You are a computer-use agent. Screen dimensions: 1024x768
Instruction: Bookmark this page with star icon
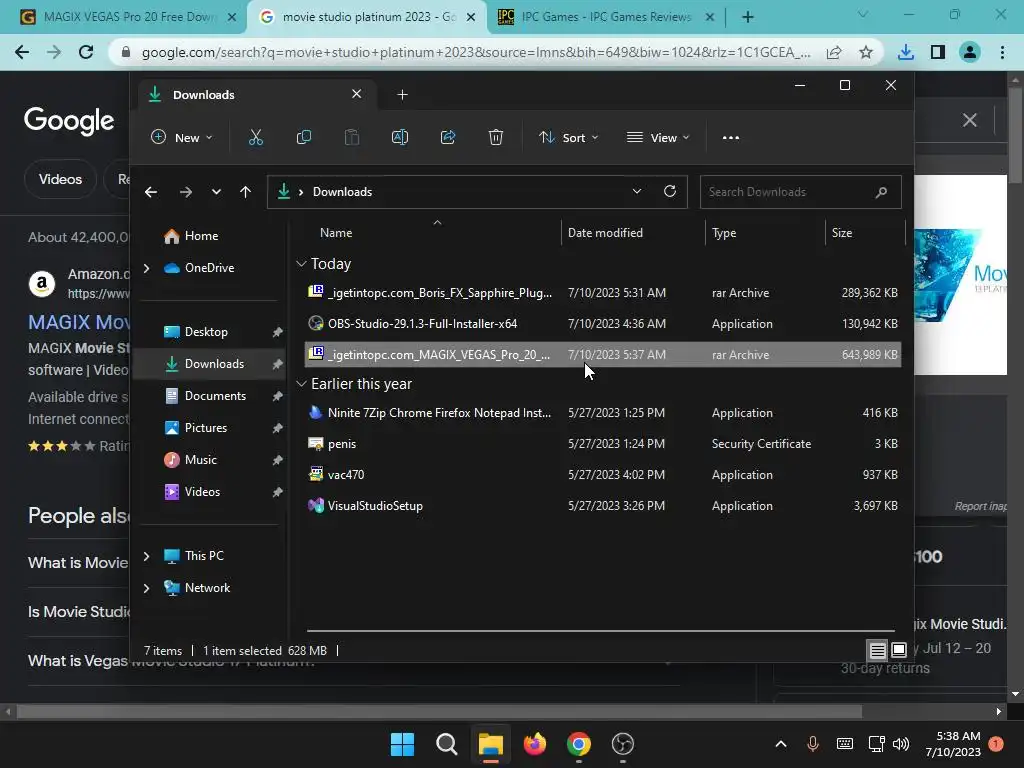(x=866, y=52)
